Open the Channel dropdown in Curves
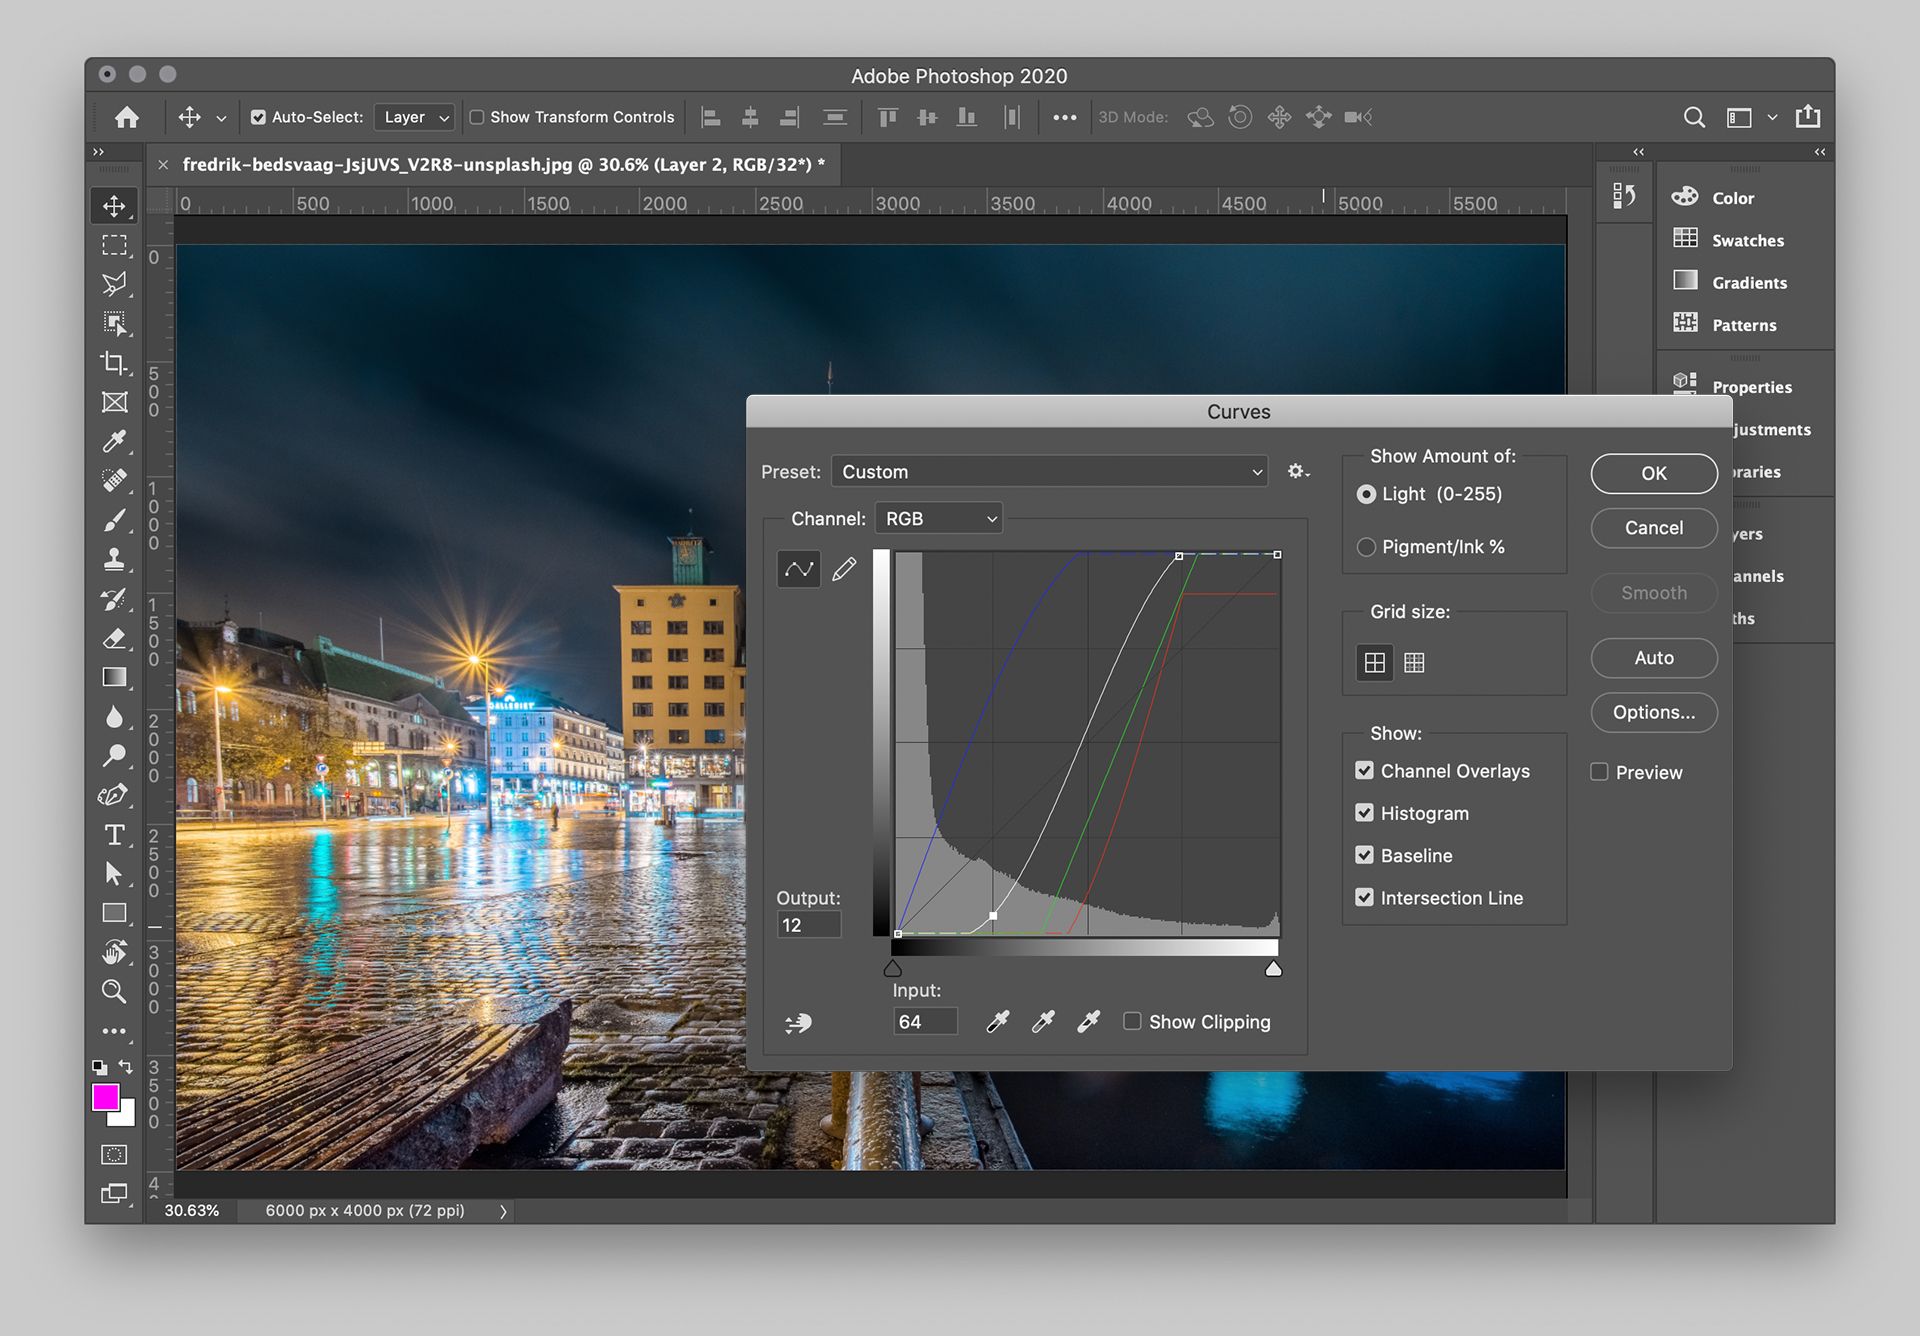The width and height of the screenshot is (1920, 1336). point(937,518)
